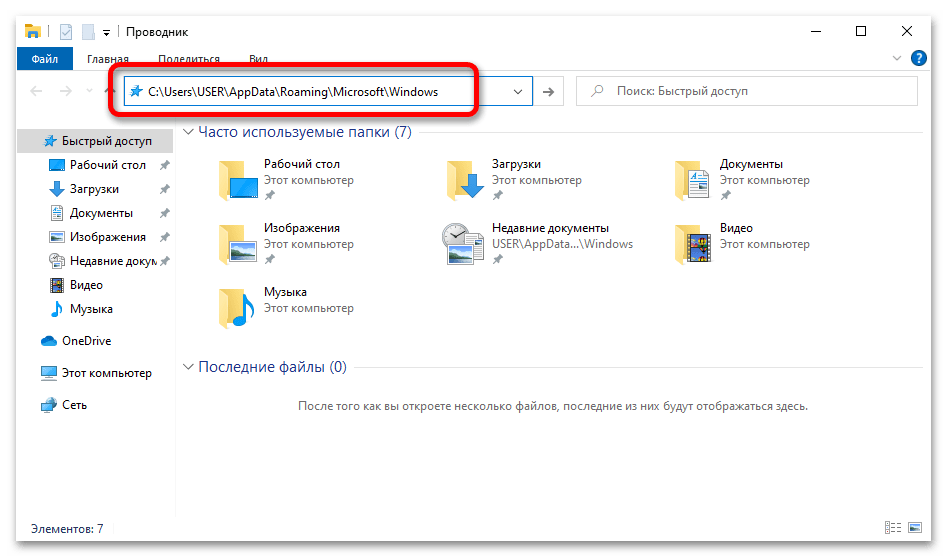Image resolution: width=947 pixels, height=557 pixels.
Task: Click the Элементов: 7 status text
Action: [67, 529]
